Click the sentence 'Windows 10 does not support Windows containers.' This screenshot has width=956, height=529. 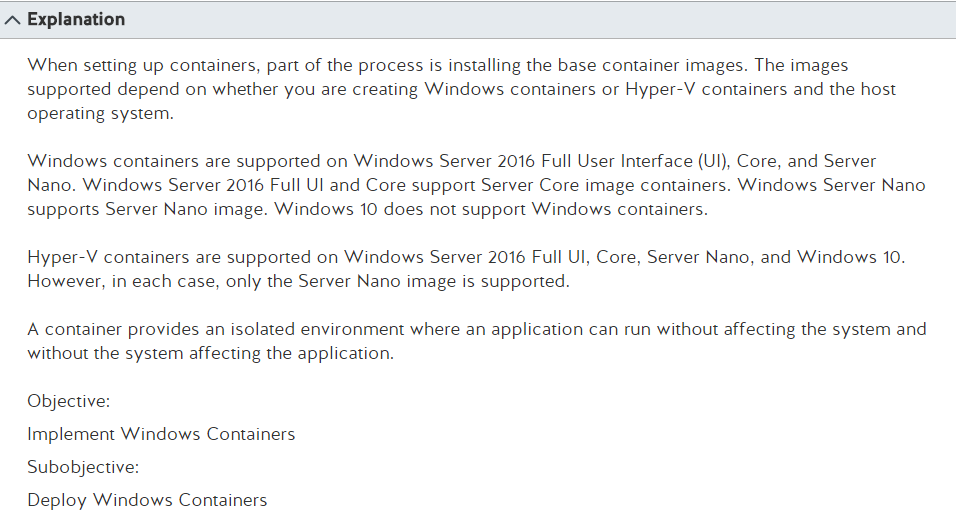tap(491, 209)
